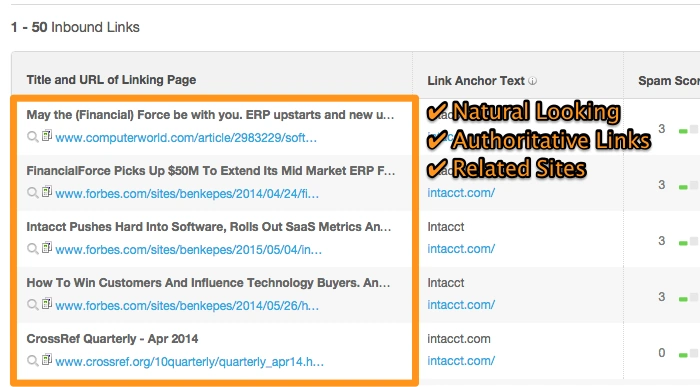Click the page icon beside forbes.com 2015/05/04 URL
The height and width of the screenshot is (387, 700).
click(x=47, y=247)
